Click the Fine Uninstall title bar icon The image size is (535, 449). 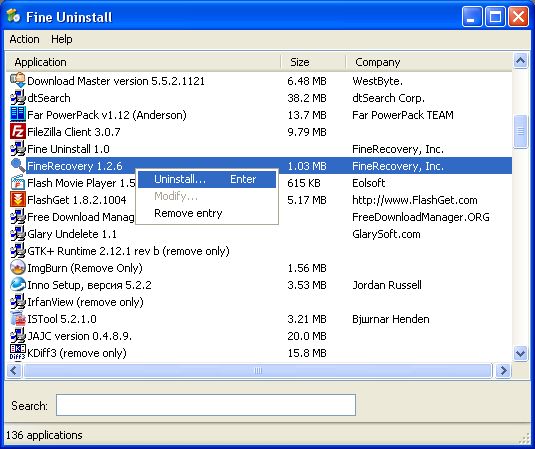click(14, 16)
